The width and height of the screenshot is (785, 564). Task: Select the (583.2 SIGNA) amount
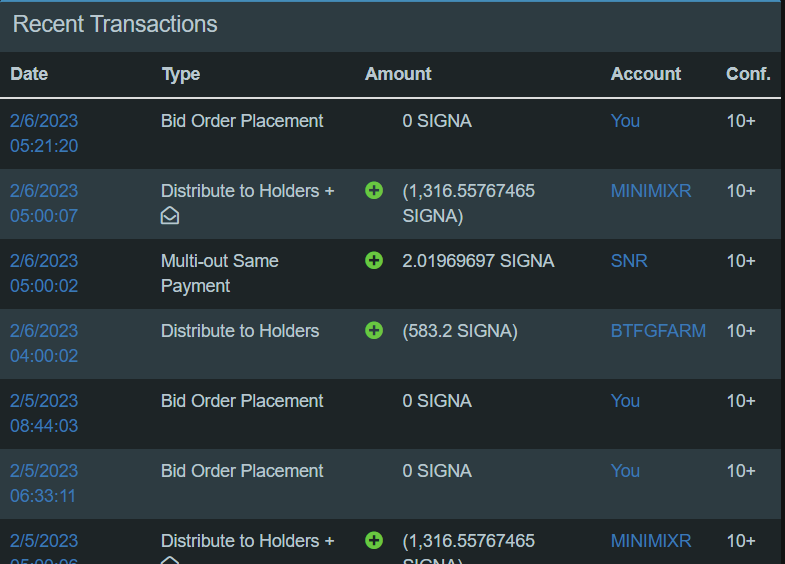460,331
